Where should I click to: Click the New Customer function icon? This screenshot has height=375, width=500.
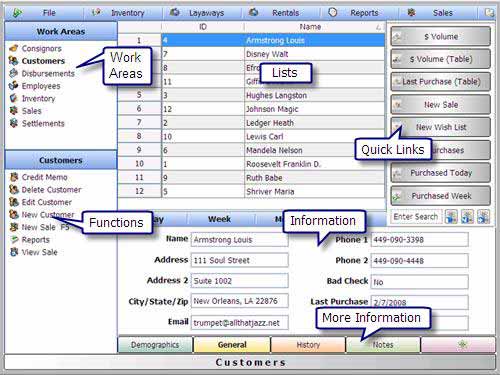14,215
